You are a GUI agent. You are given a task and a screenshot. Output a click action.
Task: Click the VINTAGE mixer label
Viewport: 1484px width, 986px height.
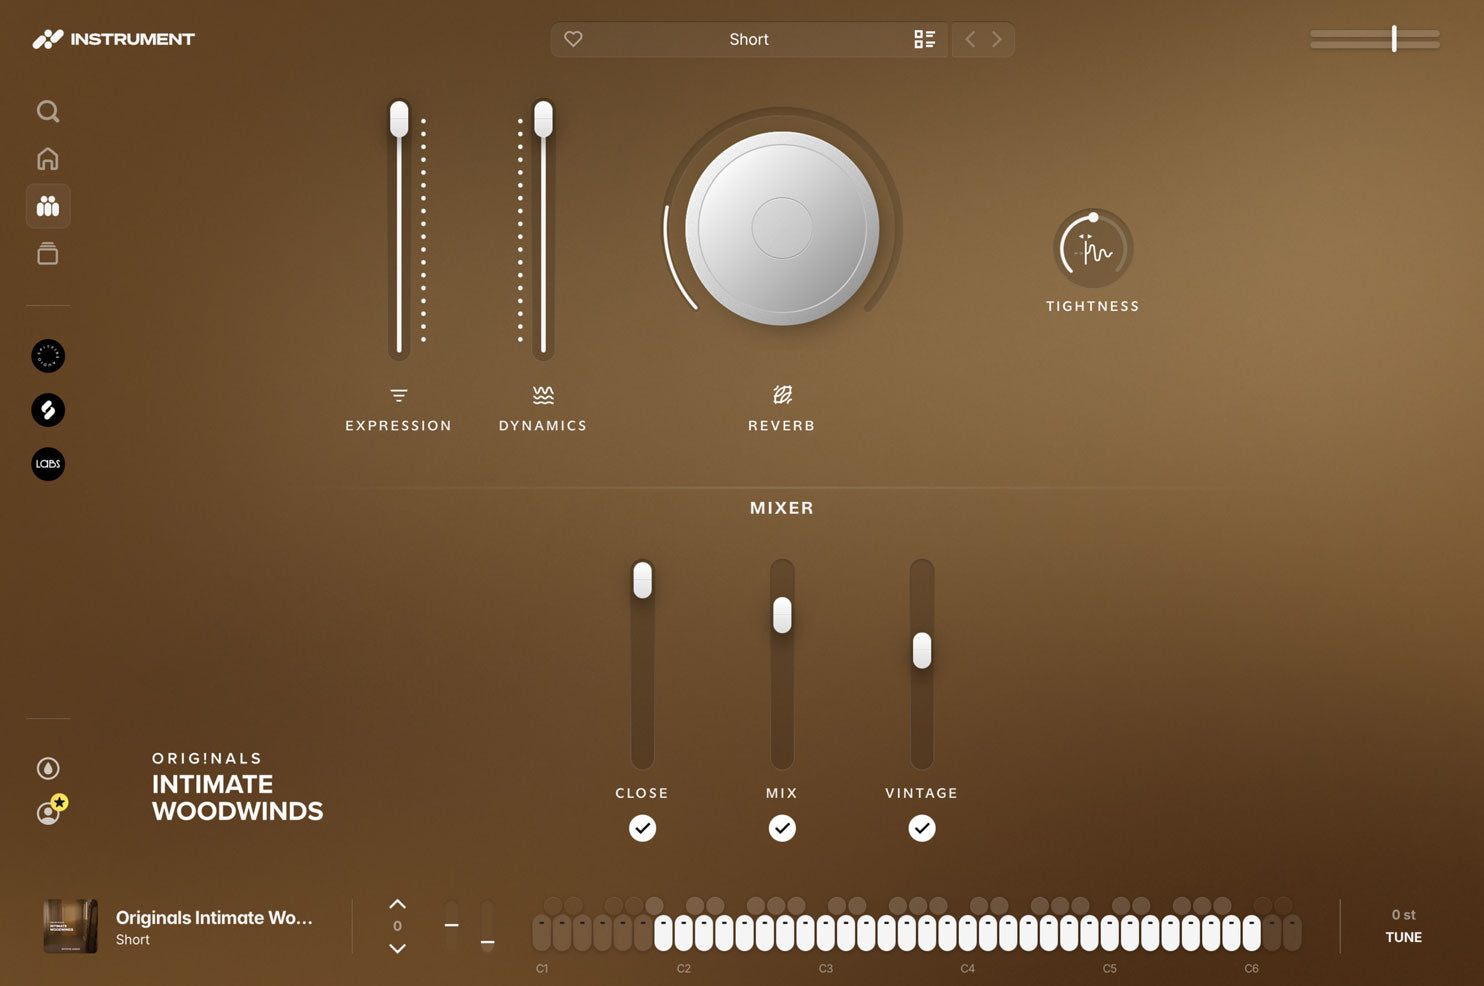(x=922, y=793)
